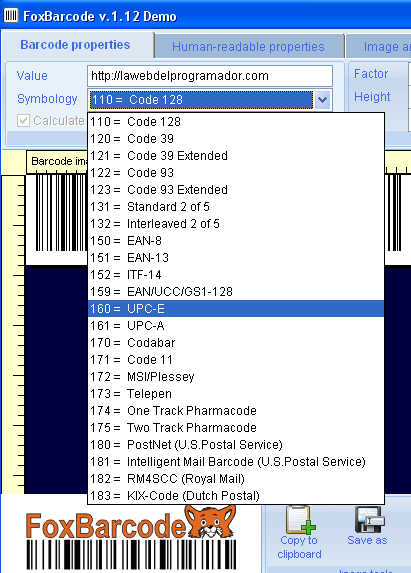Click the Value input field
Viewport: 411px width, 573px height.
pyautogui.click(x=210, y=76)
